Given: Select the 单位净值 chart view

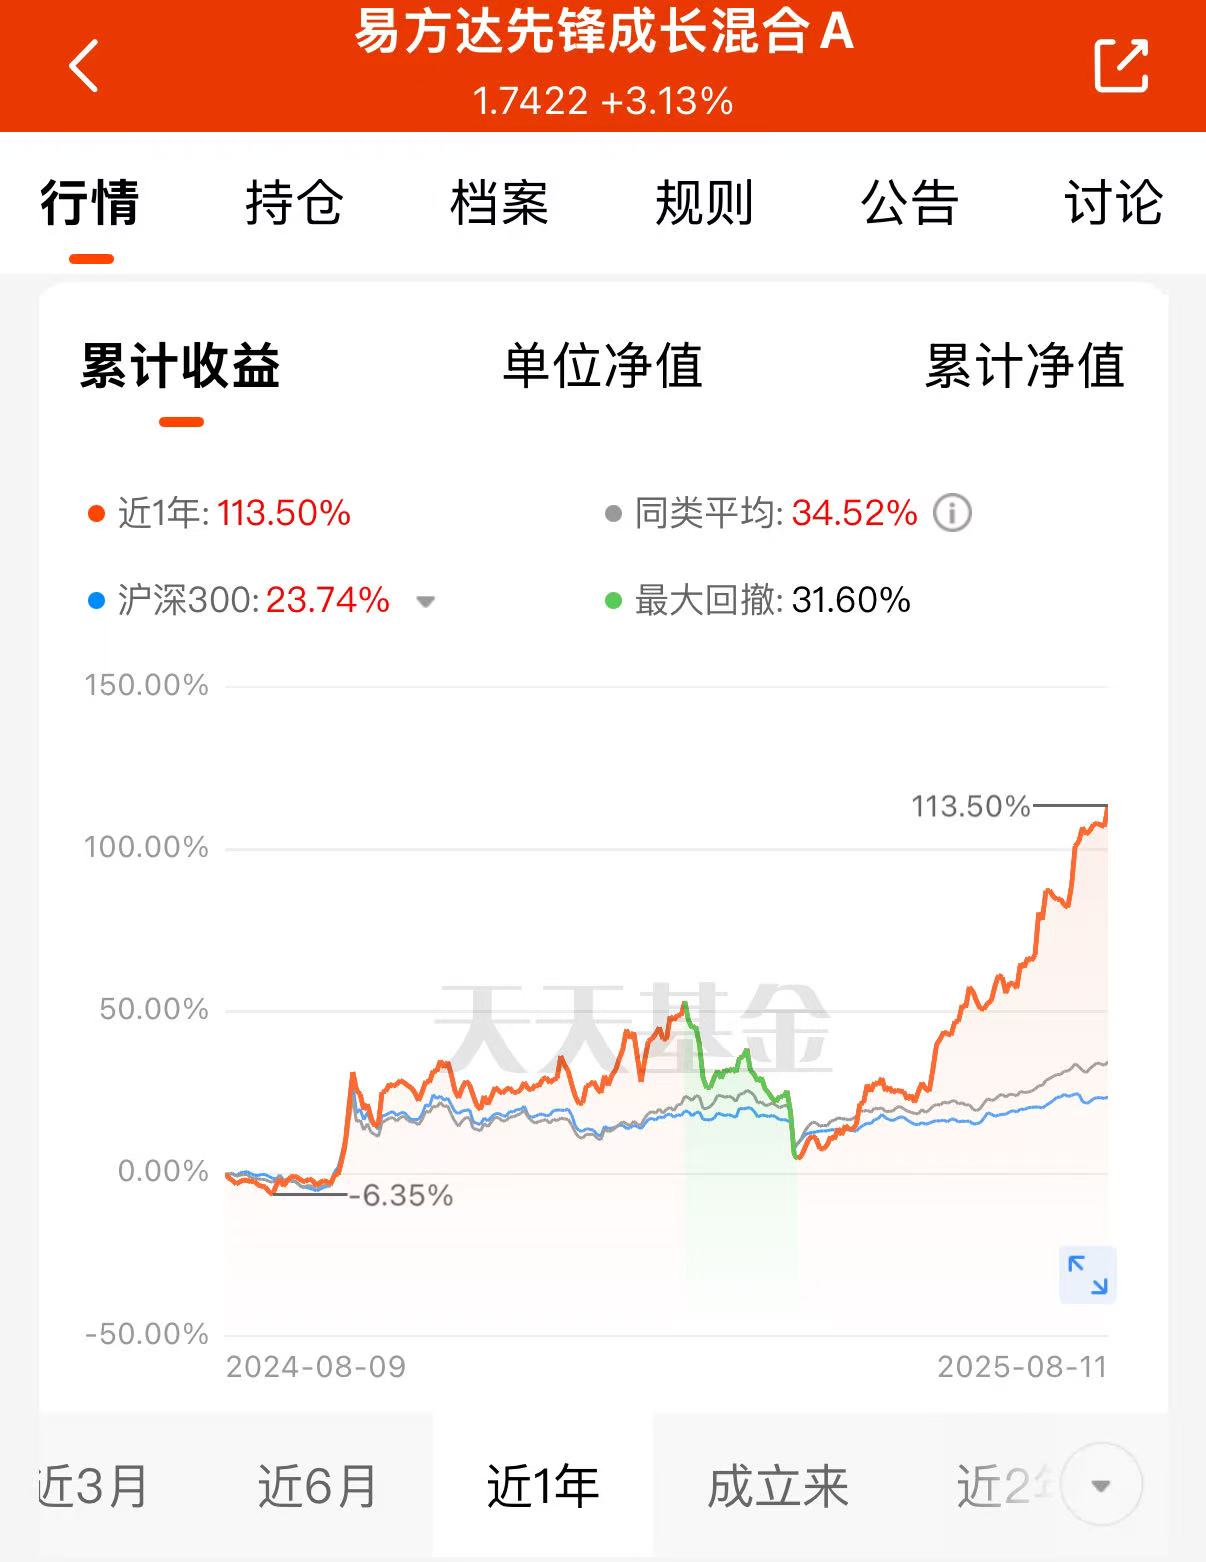Looking at the screenshot, I should click(603, 366).
